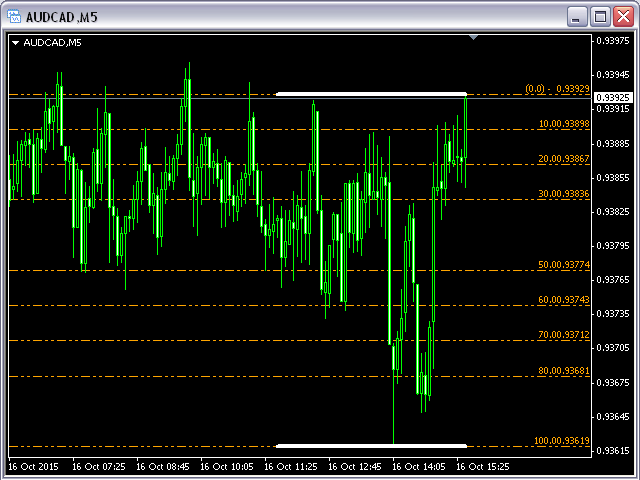Click the Fibonacci 30.0 level label 0.93836
Image resolution: width=640 pixels, height=480 pixels.
(564, 194)
